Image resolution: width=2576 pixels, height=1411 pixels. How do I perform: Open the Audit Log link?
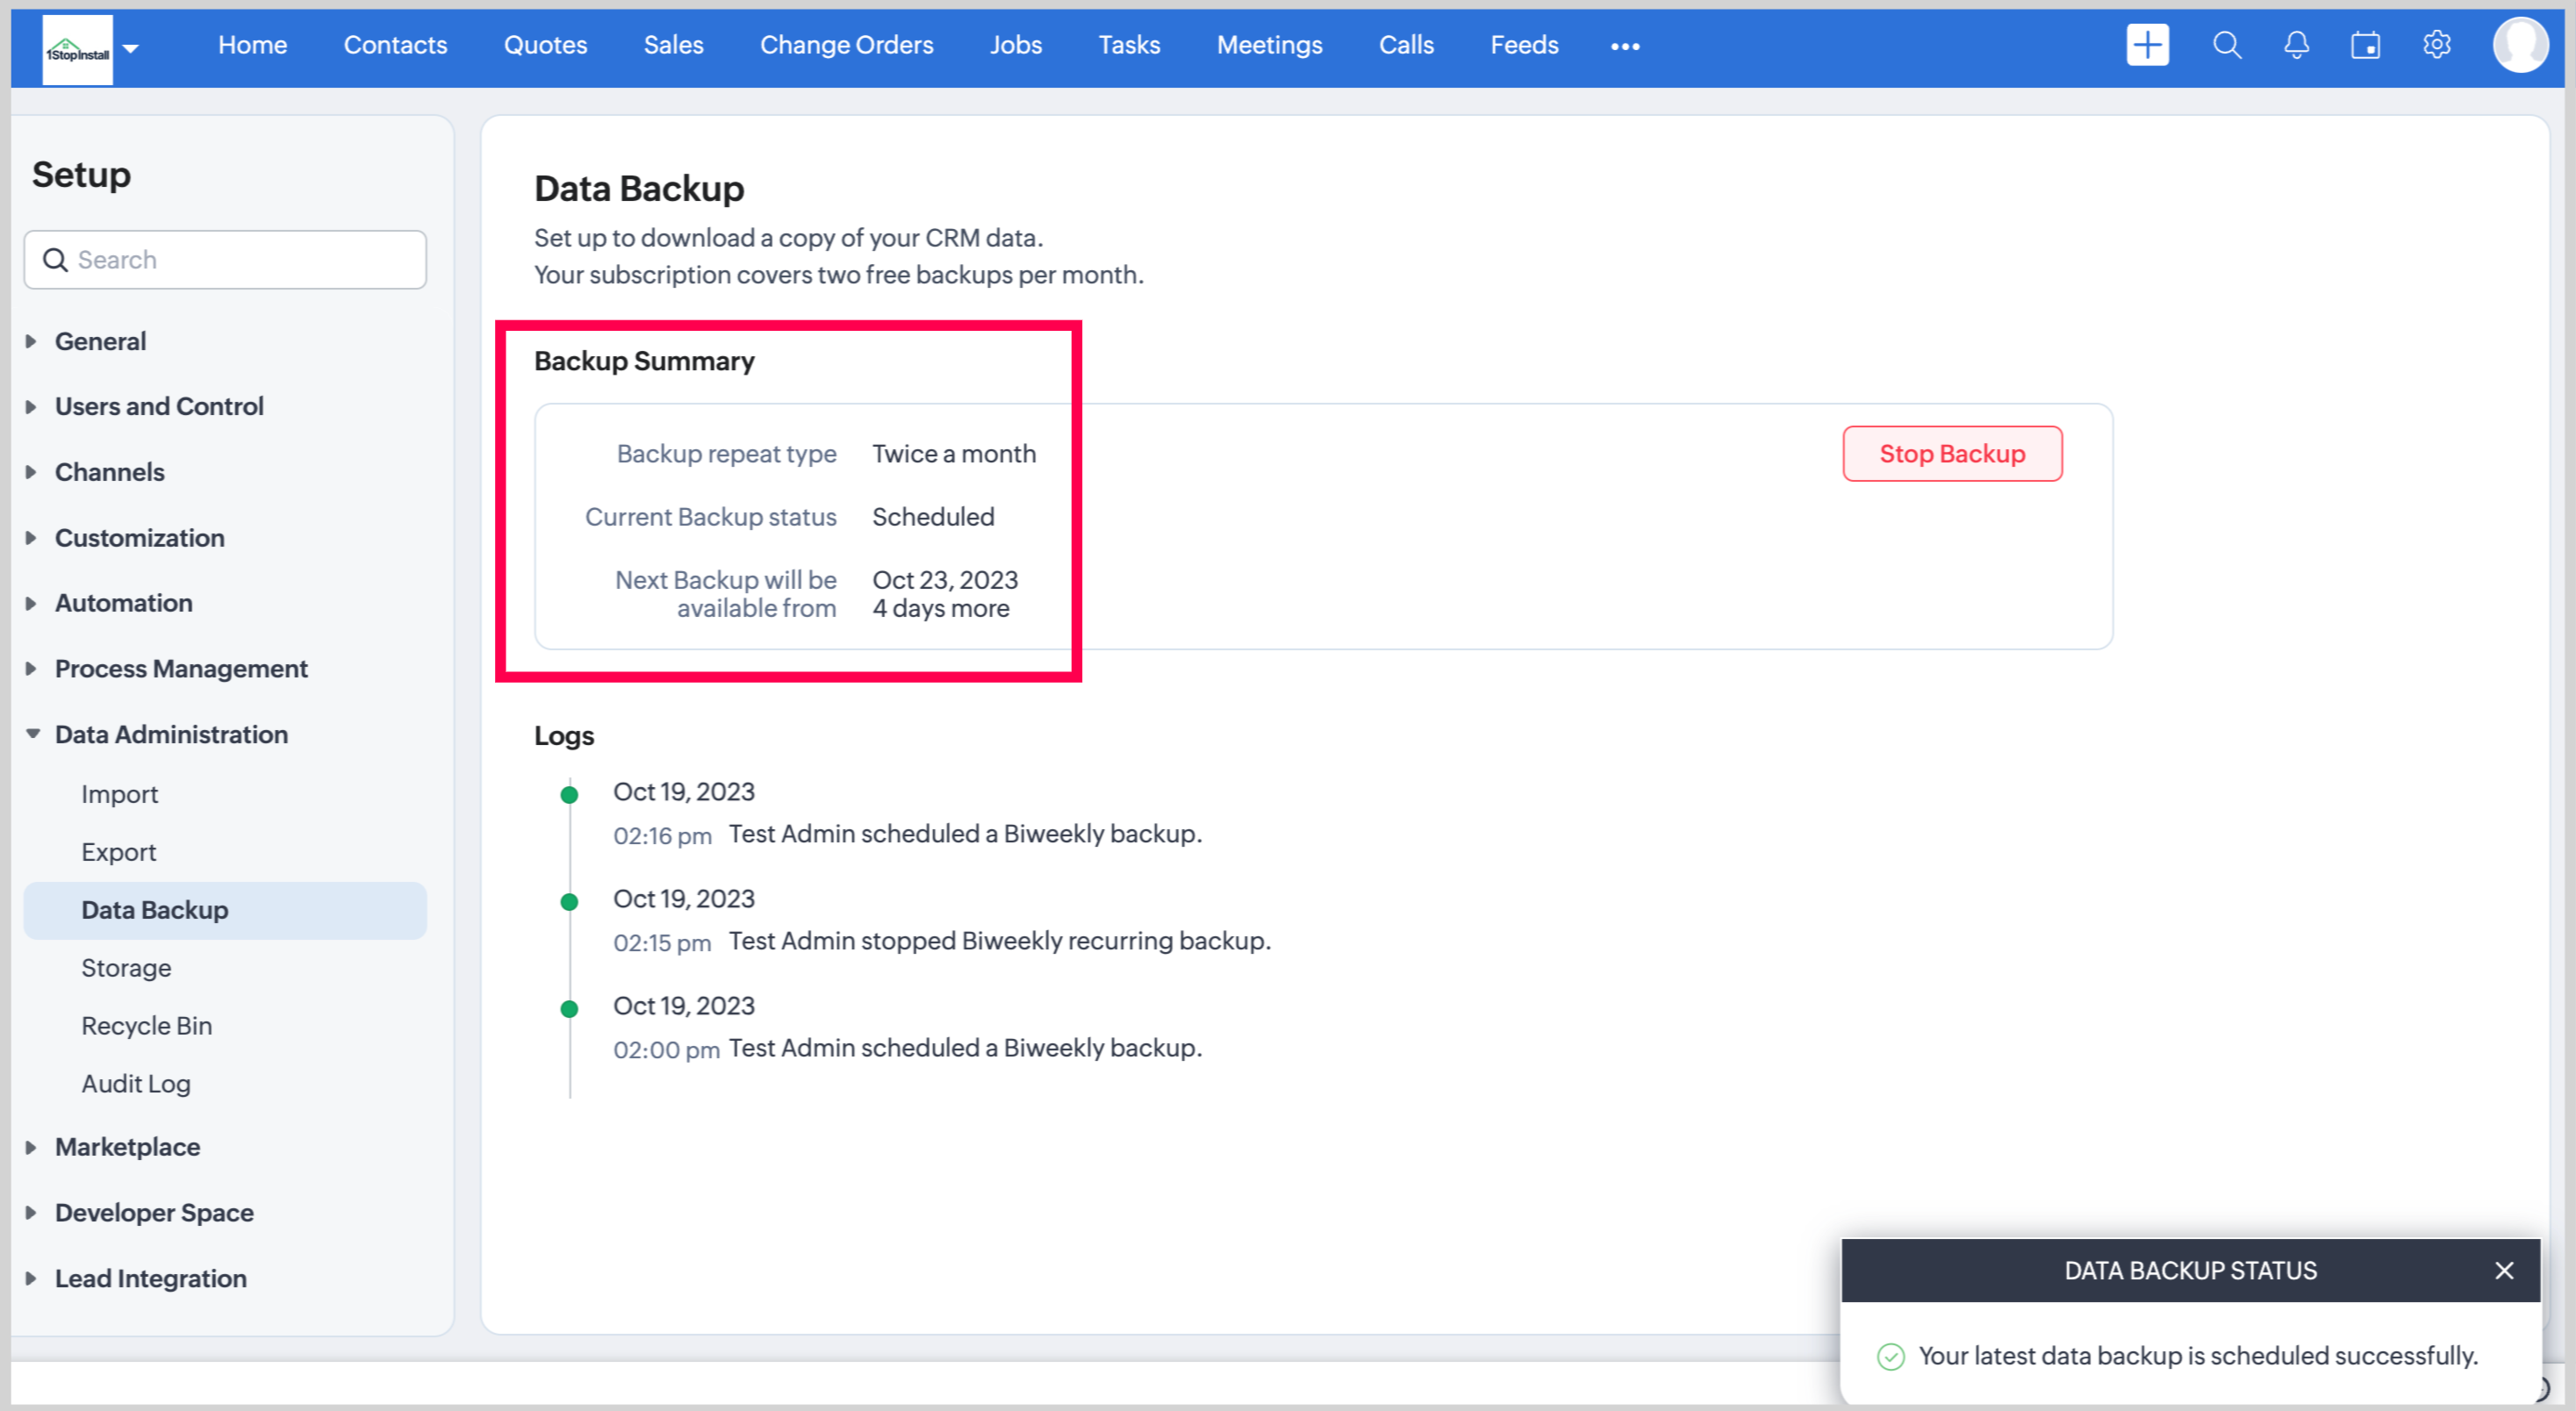[x=136, y=1084]
